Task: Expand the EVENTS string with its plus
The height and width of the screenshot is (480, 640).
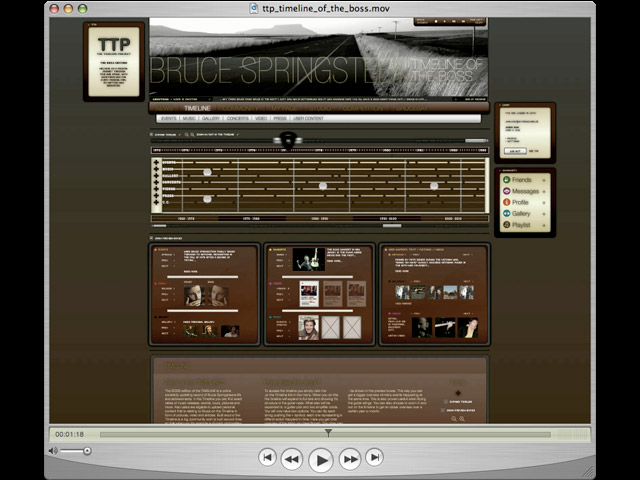Action: click(156, 162)
